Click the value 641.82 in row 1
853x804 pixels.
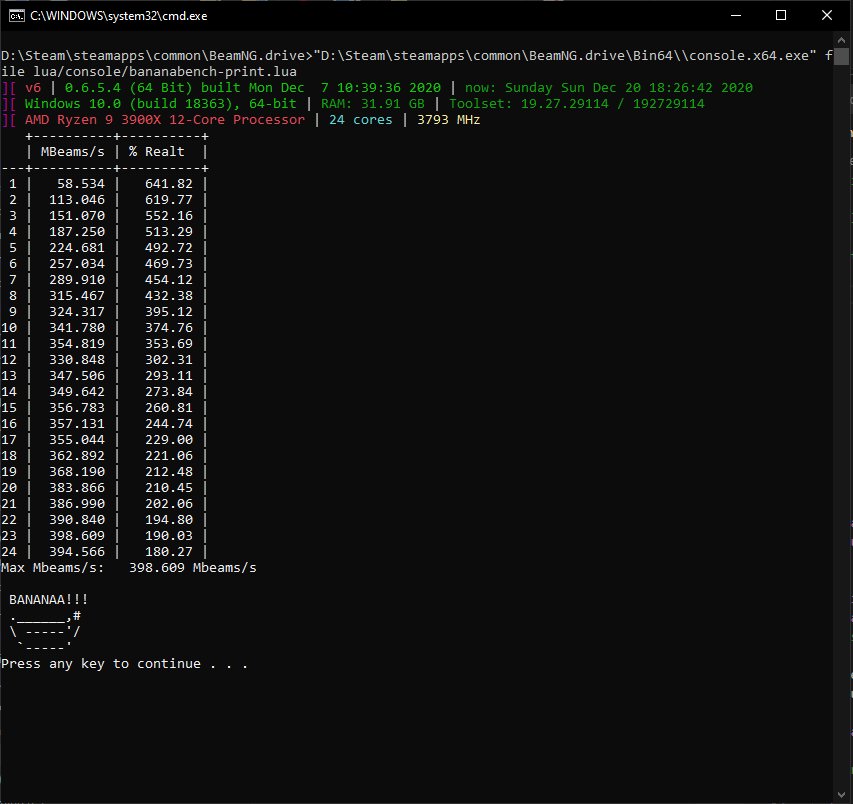click(x=169, y=184)
